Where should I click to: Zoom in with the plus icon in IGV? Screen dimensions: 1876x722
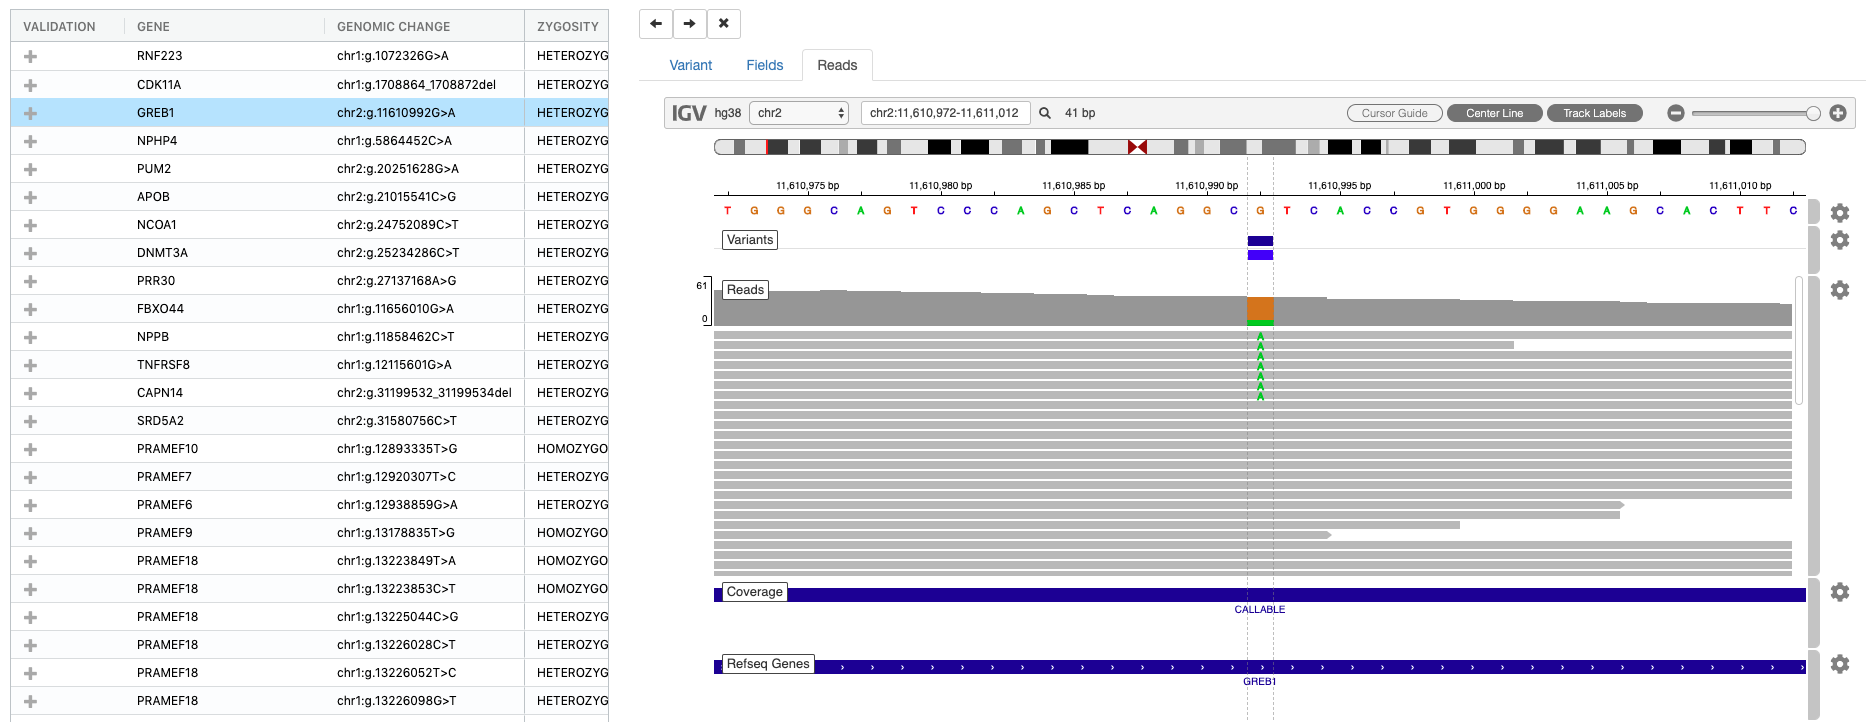tap(1838, 113)
